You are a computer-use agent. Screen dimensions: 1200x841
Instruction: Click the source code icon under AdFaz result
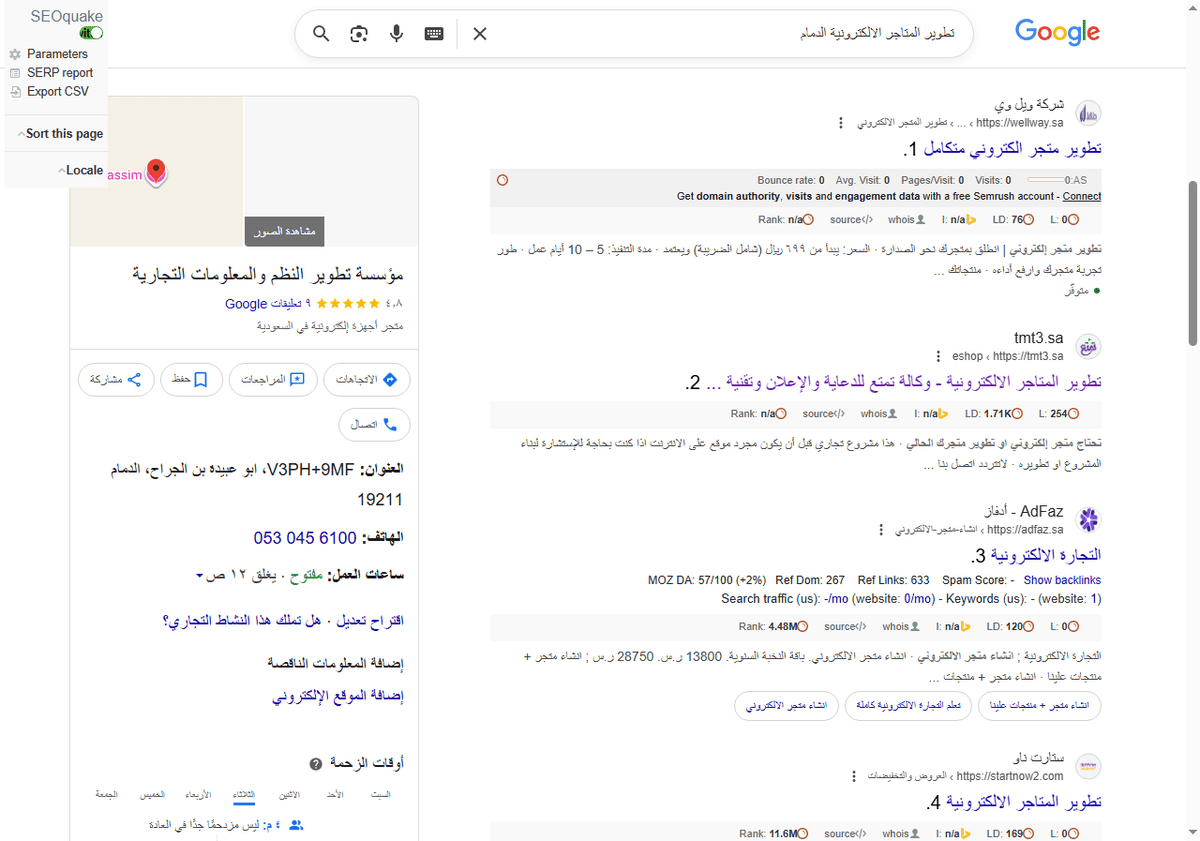tap(845, 626)
